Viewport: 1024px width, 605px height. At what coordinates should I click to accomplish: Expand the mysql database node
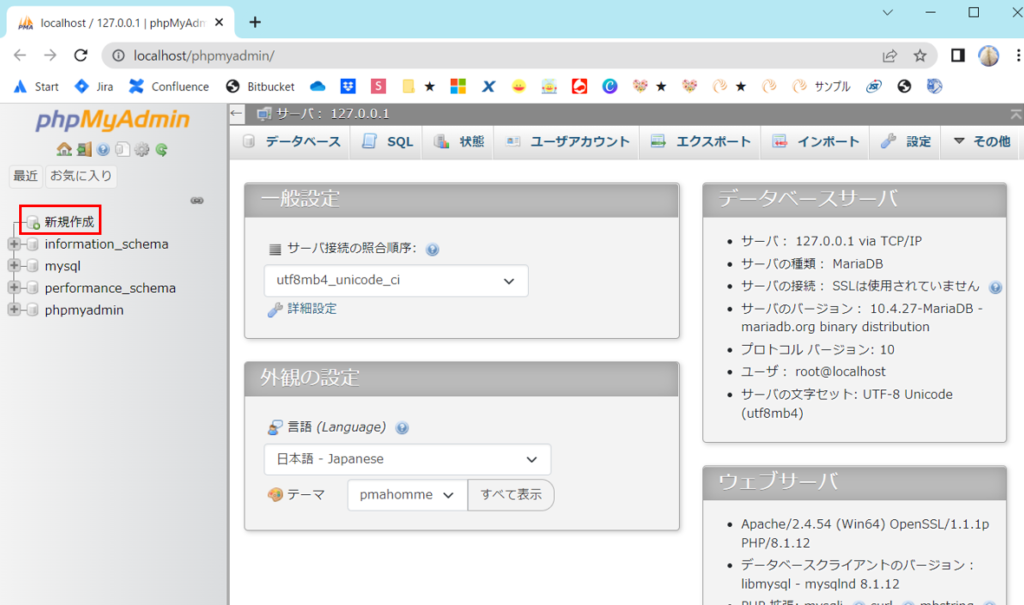(14, 266)
